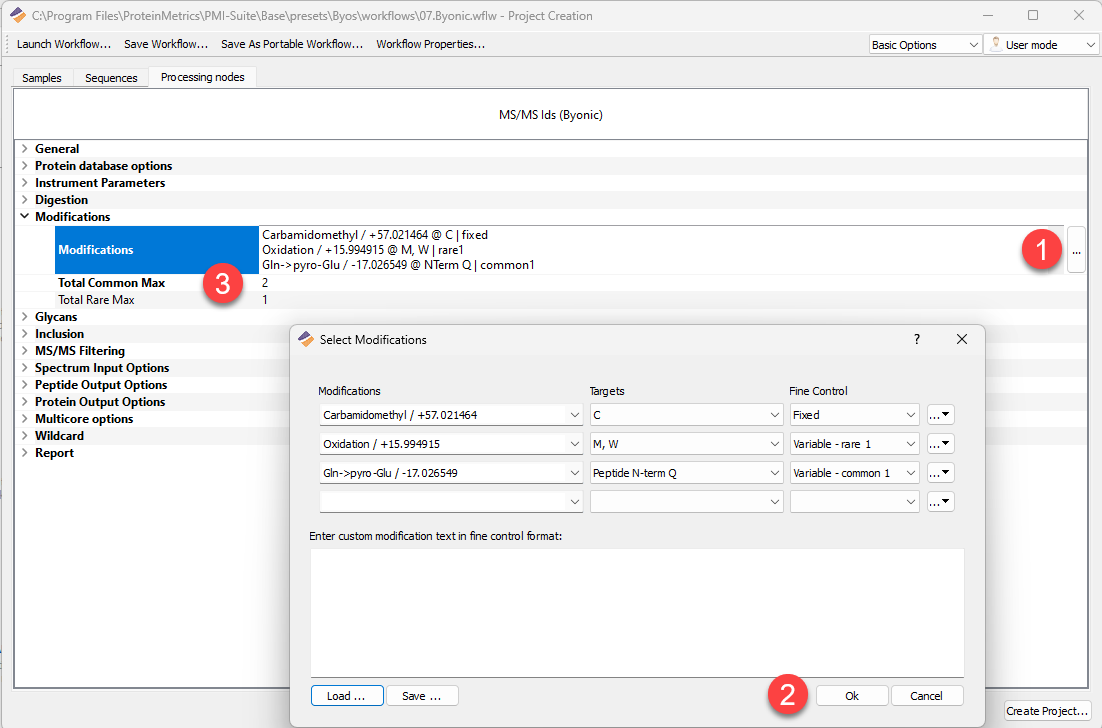
Task: Close the Project Creation window
Action: coord(1079,15)
